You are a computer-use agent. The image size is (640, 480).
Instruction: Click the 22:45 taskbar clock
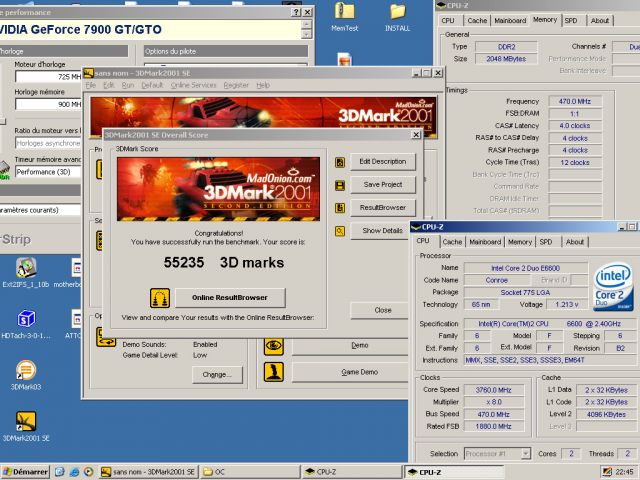pos(624,472)
